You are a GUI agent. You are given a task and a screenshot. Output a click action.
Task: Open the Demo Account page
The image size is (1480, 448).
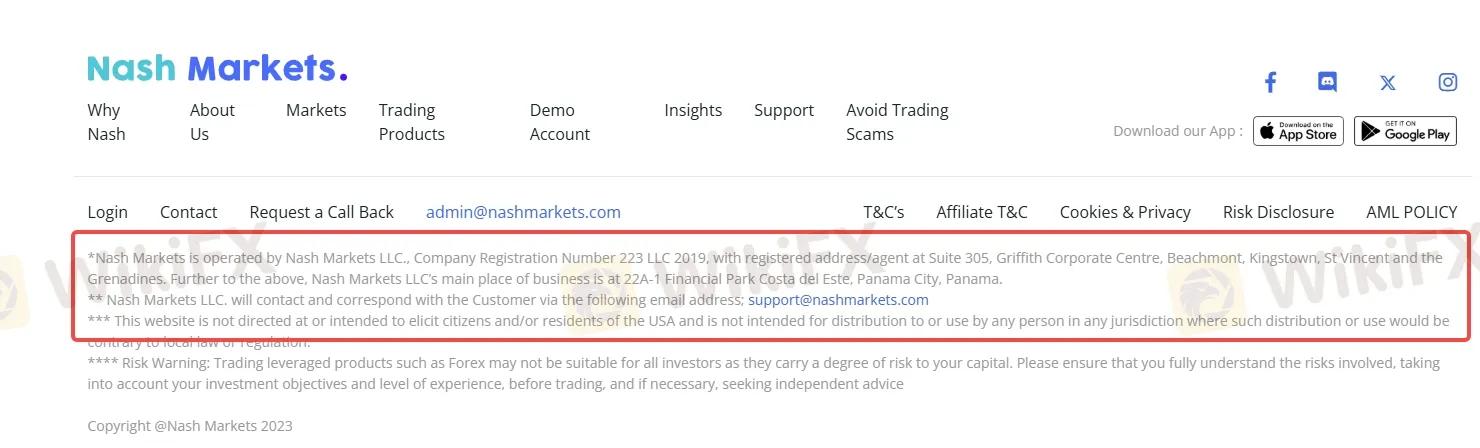559,122
